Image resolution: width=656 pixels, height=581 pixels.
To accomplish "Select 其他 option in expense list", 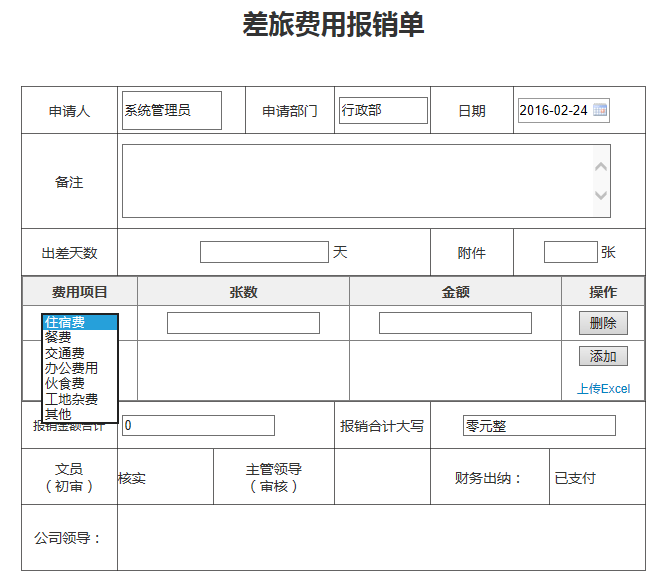I will [80, 414].
